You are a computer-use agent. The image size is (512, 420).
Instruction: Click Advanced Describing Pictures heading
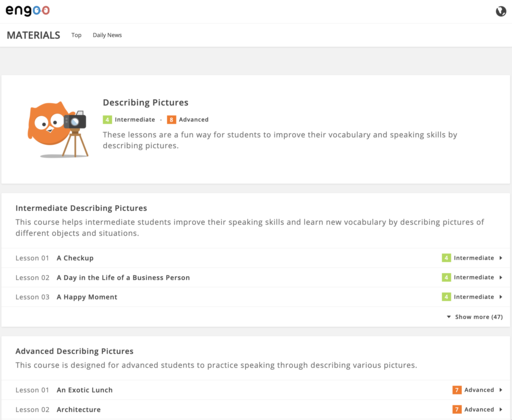coord(74,351)
